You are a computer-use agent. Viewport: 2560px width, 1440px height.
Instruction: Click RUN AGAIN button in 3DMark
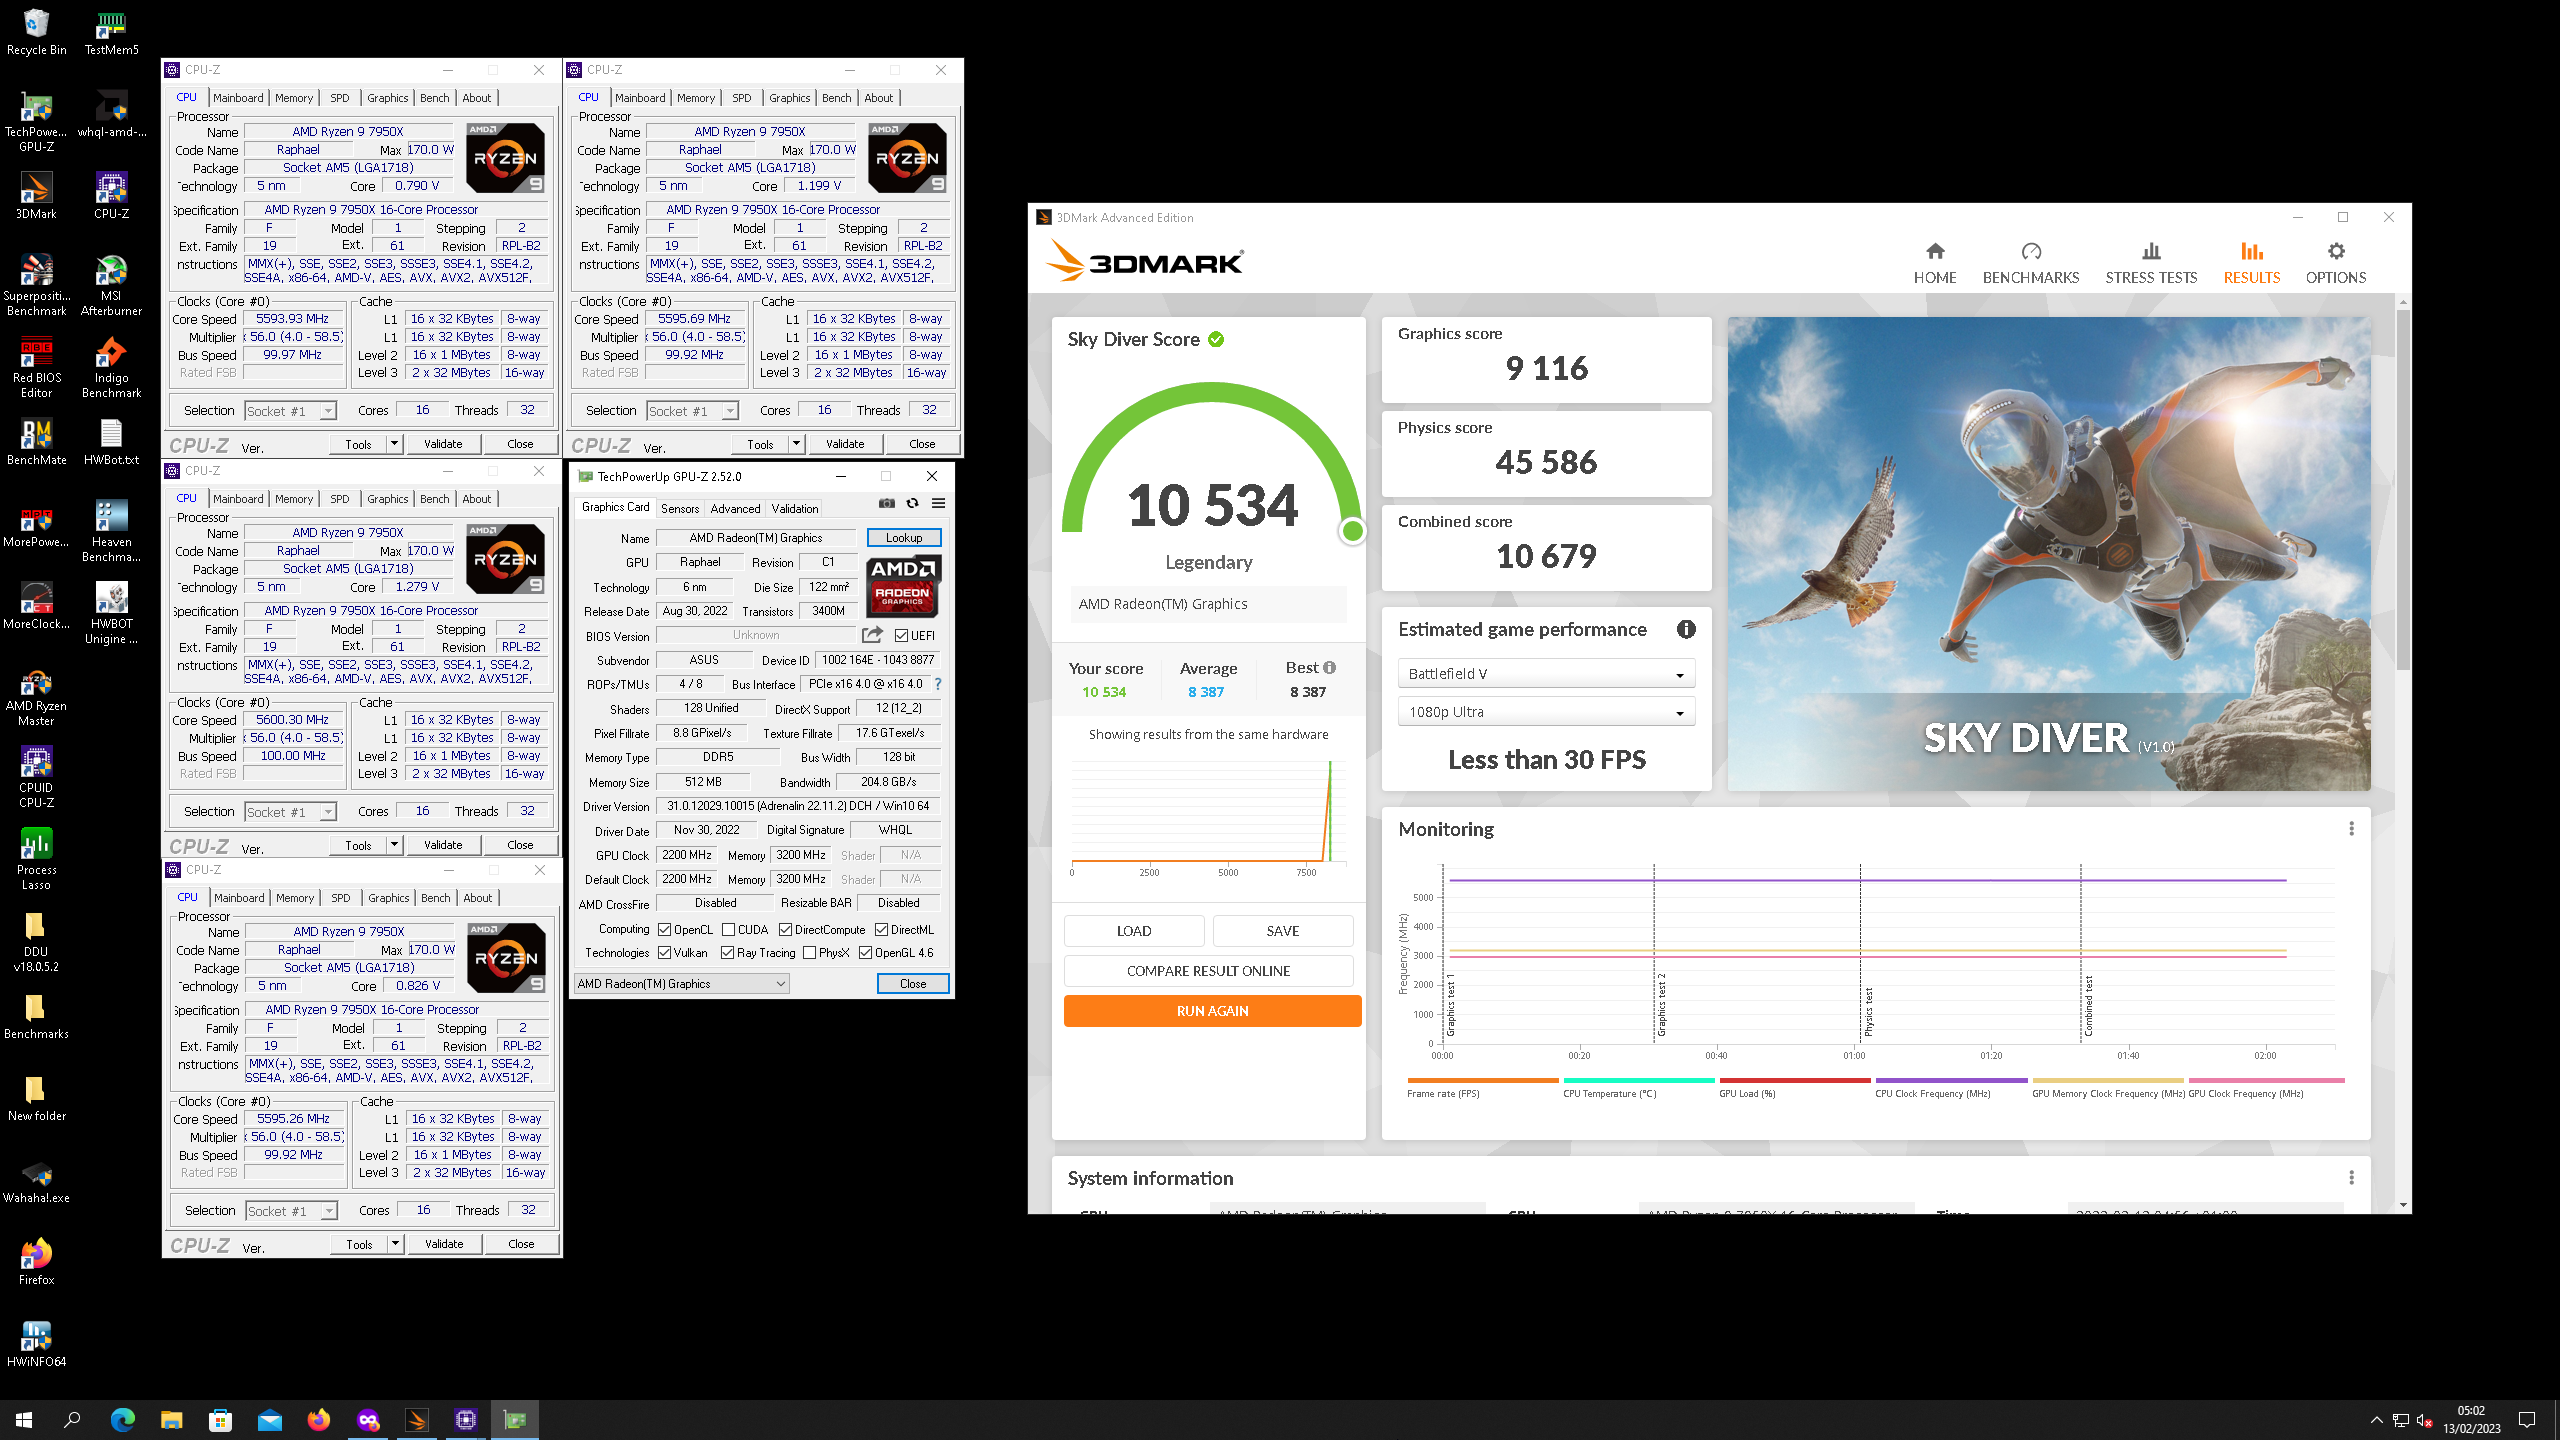pos(1212,1011)
